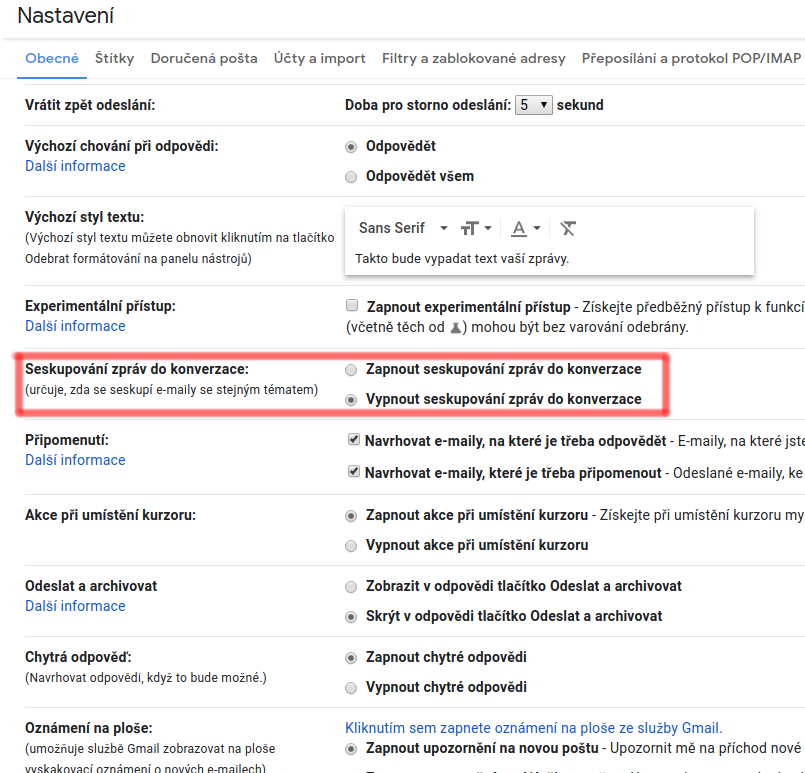Select the Odpovědět všem radio button
Screen dimensions: 805x773
pyautogui.click(x=351, y=177)
